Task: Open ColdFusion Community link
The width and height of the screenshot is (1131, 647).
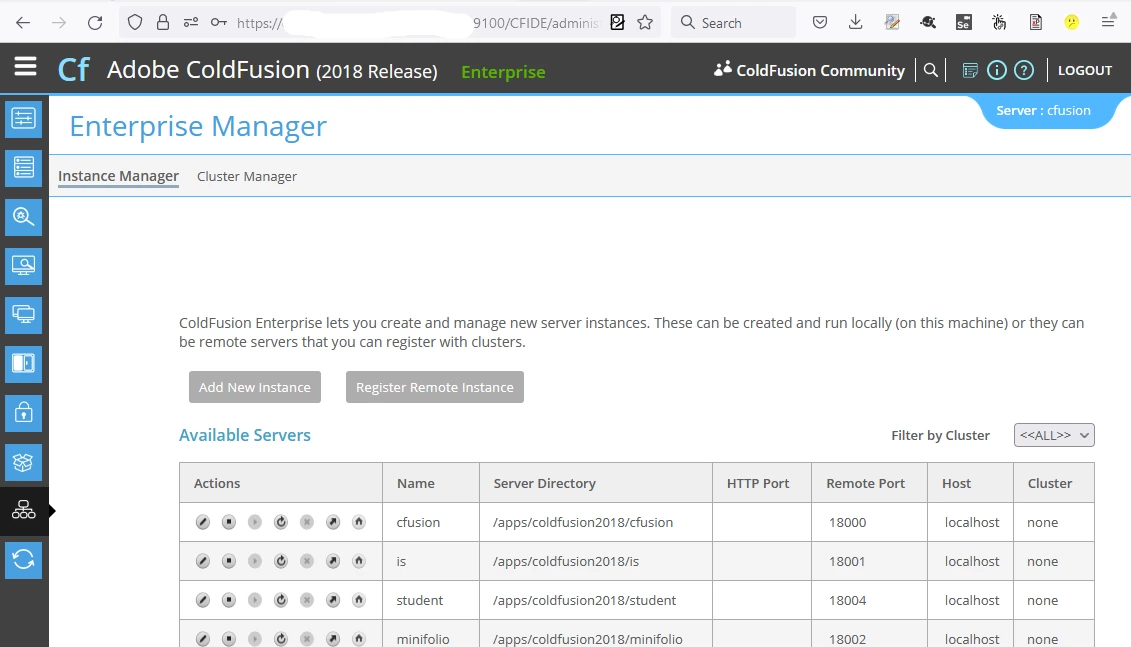Action: point(809,70)
